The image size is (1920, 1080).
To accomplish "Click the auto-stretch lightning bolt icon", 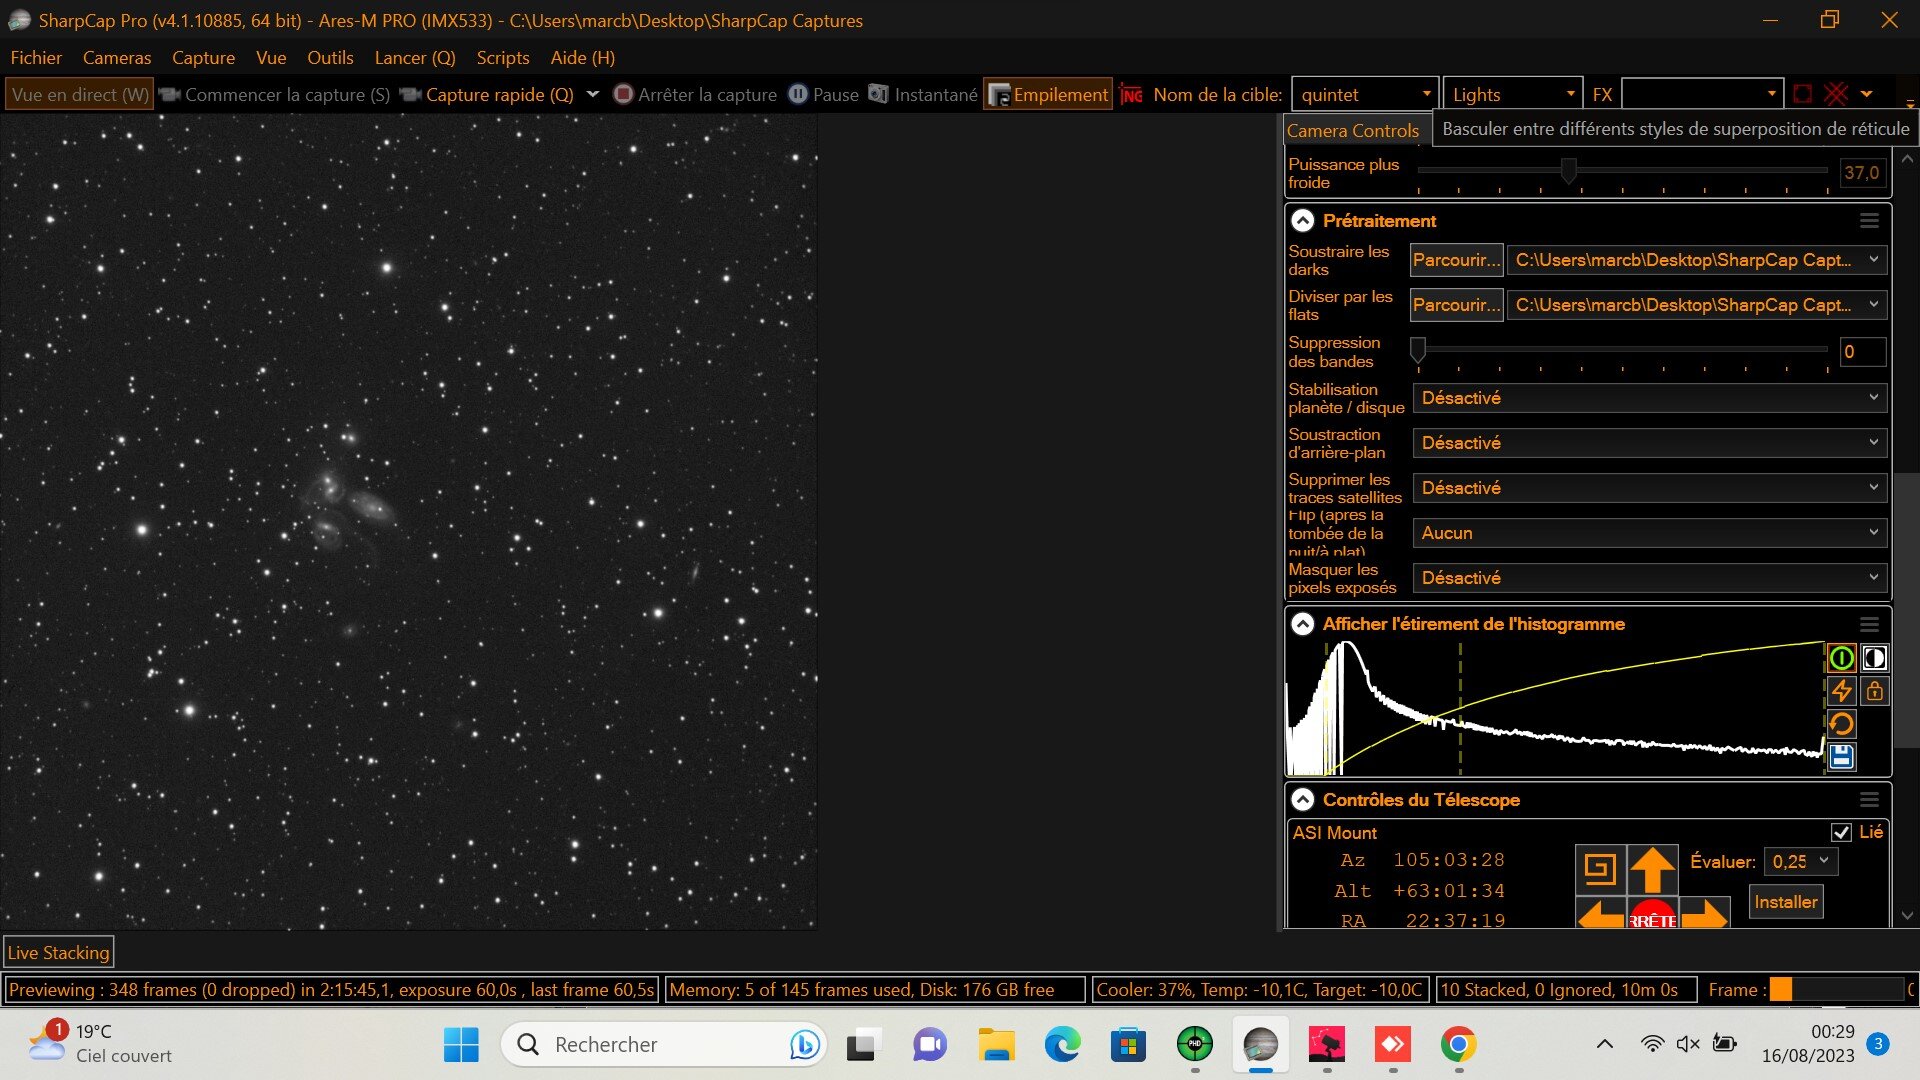I will 1841,691.
